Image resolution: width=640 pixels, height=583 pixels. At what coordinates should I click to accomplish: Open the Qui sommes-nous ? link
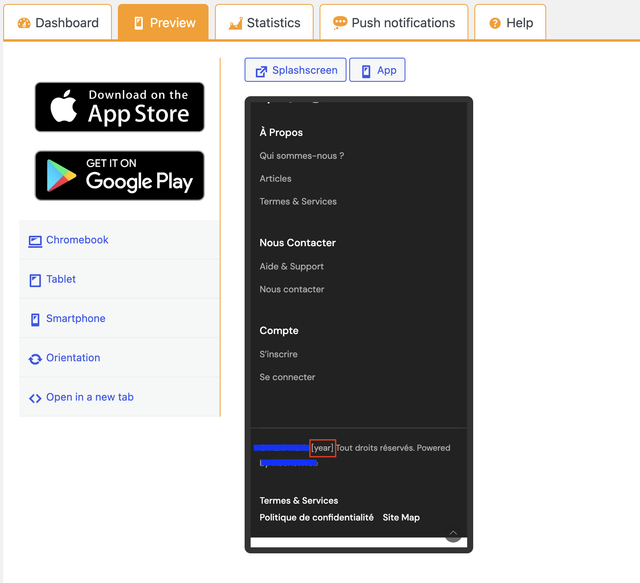point(302,156)
